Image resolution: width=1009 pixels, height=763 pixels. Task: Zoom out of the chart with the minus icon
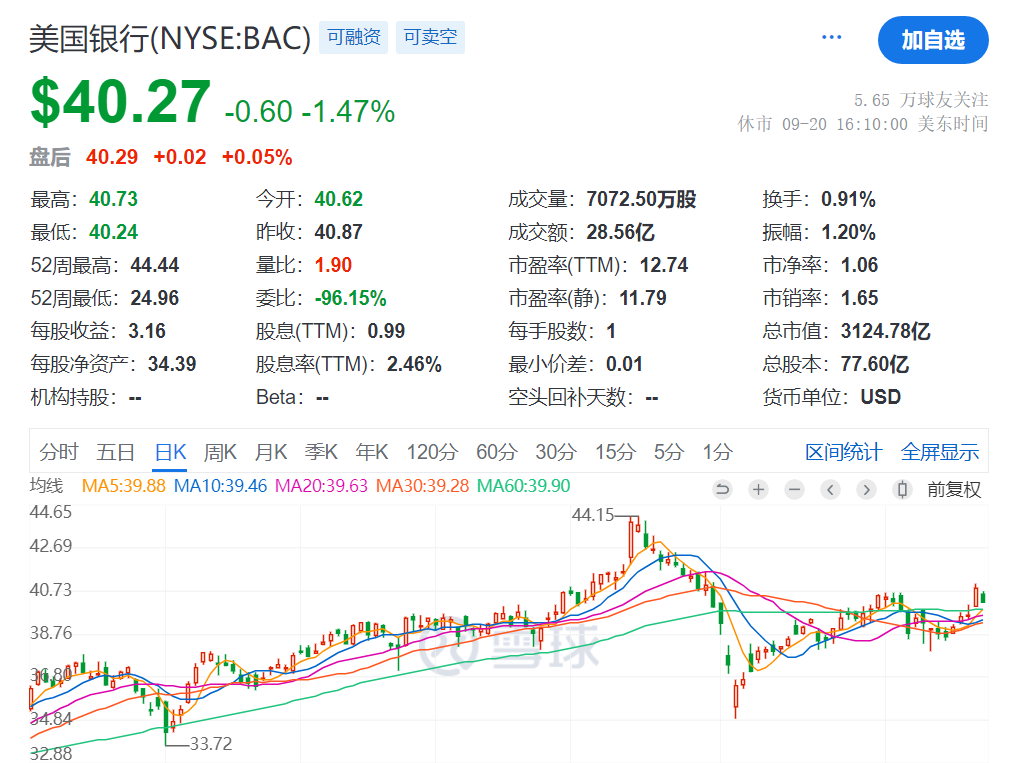(794, 489)
